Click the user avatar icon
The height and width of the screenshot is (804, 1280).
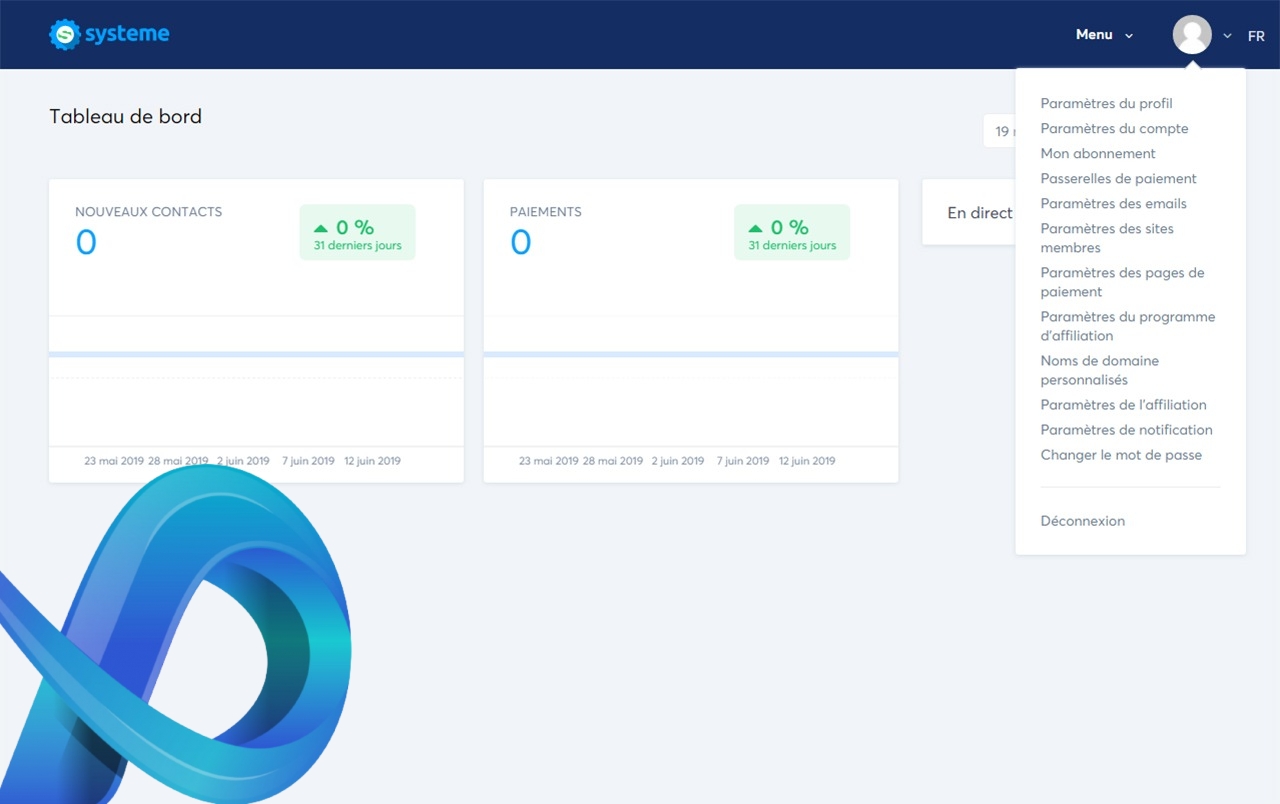click(1192, 35)
